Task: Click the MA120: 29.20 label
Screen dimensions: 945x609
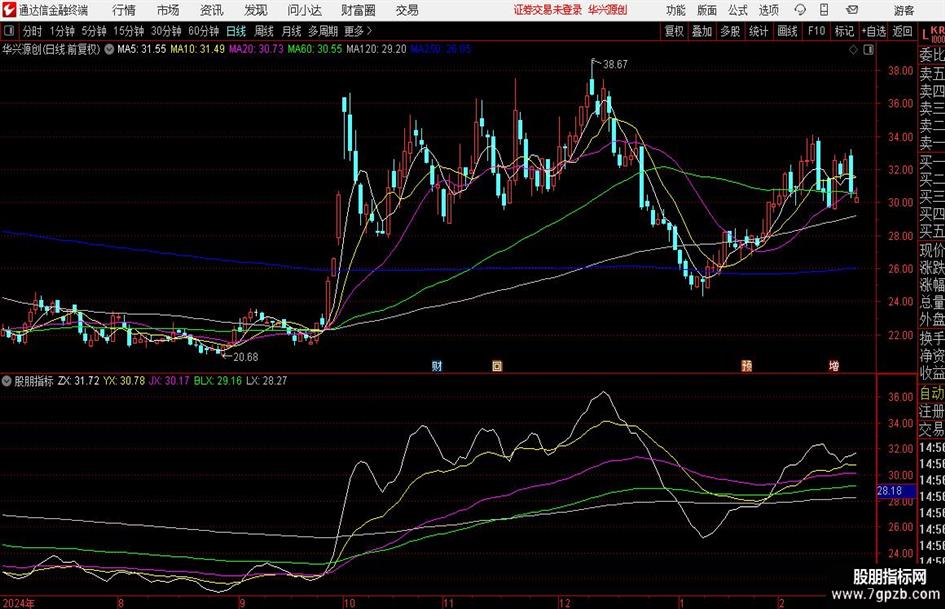Action: click(376, 49)
